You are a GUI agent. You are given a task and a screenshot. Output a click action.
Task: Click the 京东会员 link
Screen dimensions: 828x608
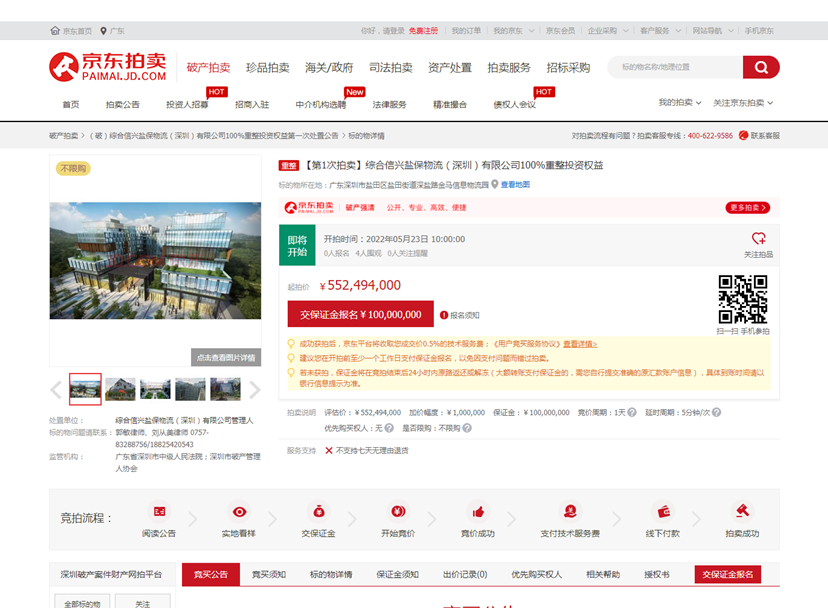tap(560, 31)
